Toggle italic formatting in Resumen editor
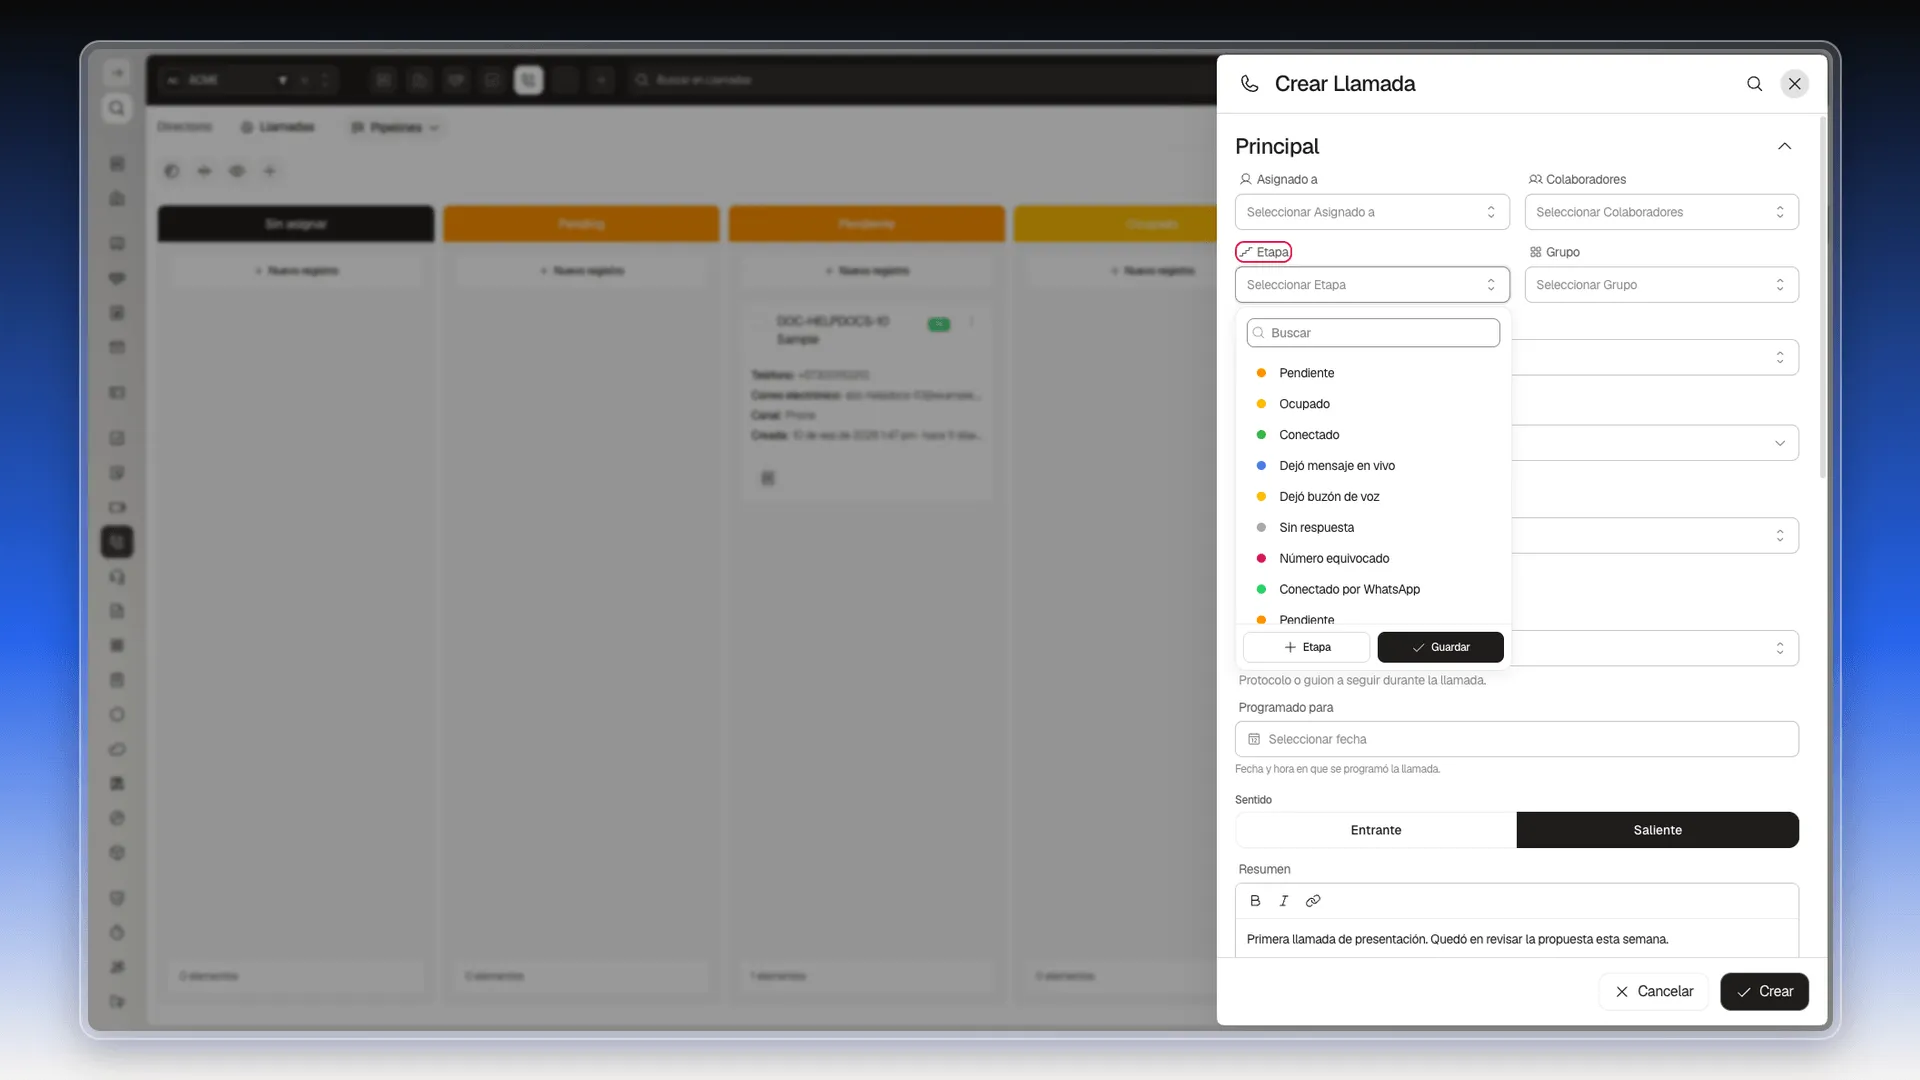 point(1284,901)
